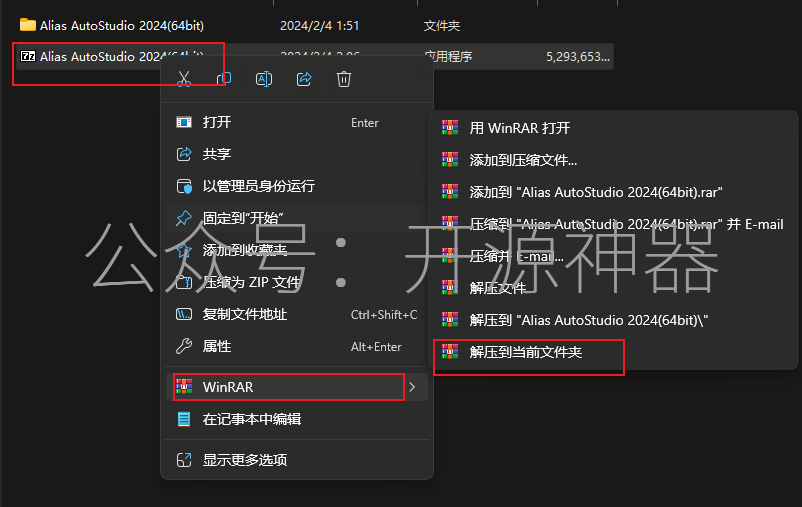The height and width of the screenshot is (507, 802).
Task: Choose 压缩到 rar 并 E-mail option
Action: coord(613,224)
